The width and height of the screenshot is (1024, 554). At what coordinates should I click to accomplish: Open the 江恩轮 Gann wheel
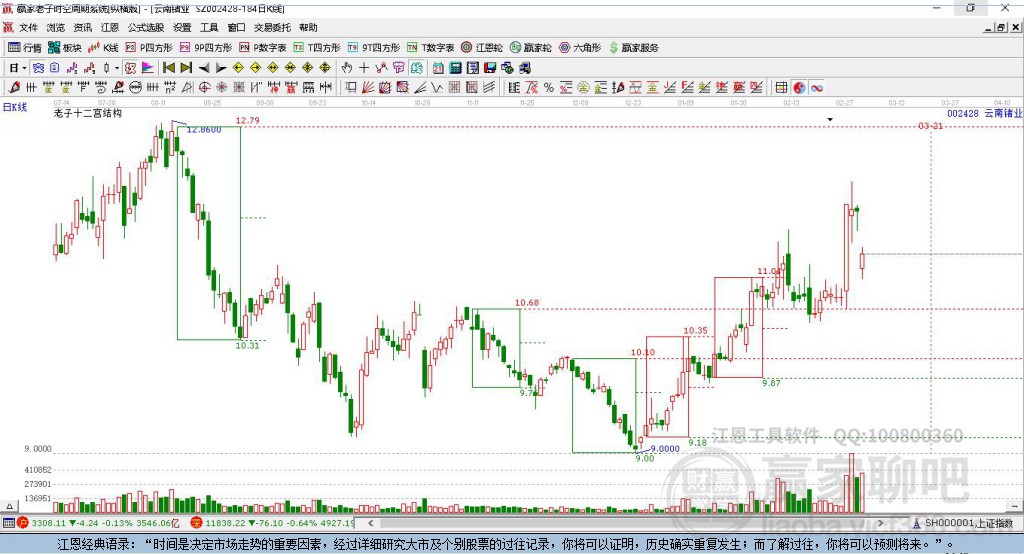(x=482, y=48)
